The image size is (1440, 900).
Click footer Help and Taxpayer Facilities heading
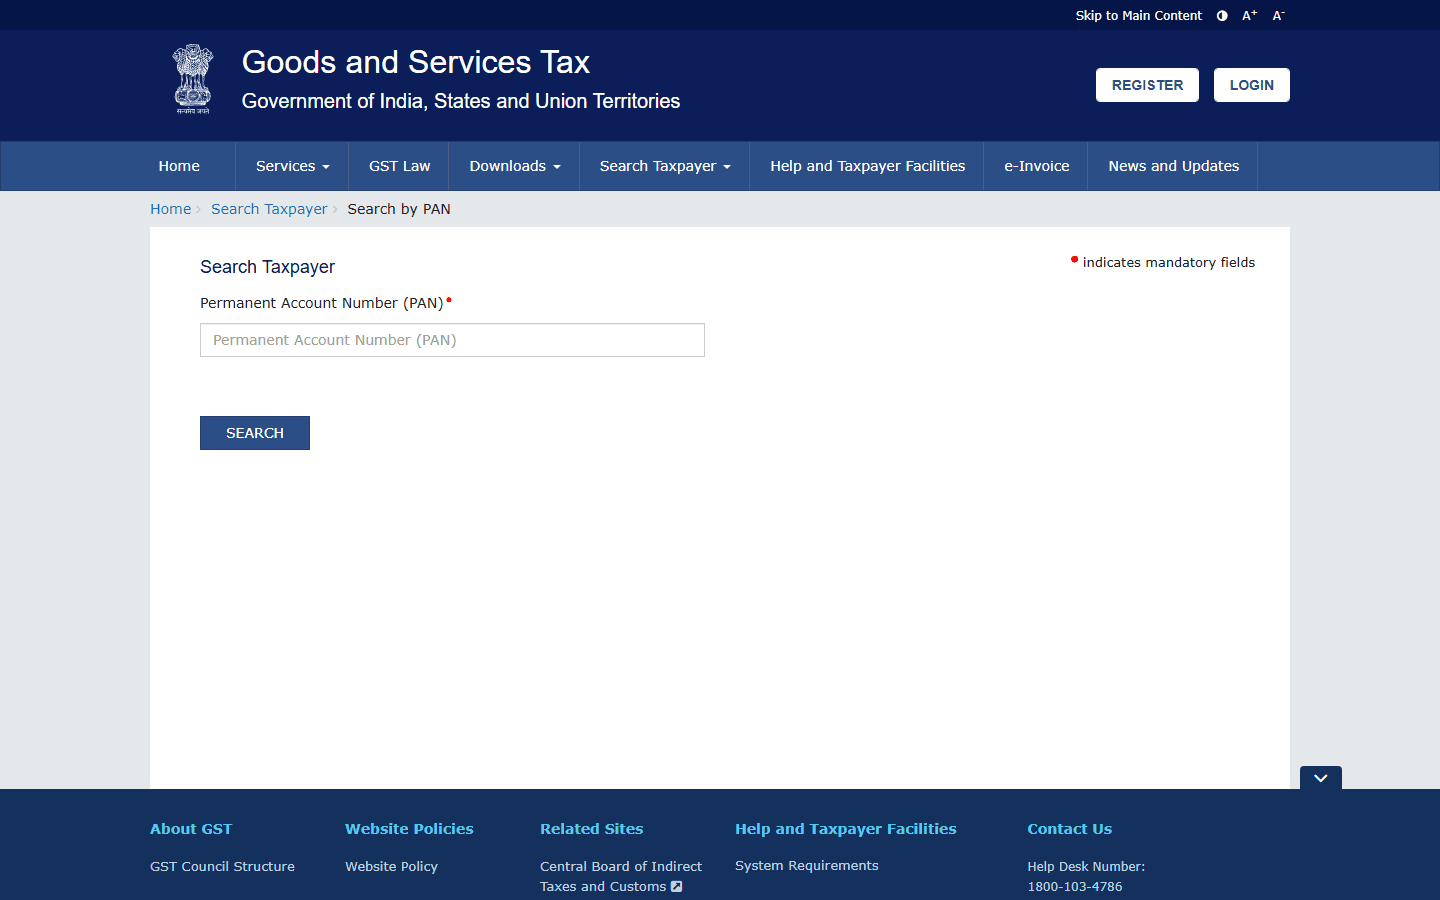click(x=846, y=829)
